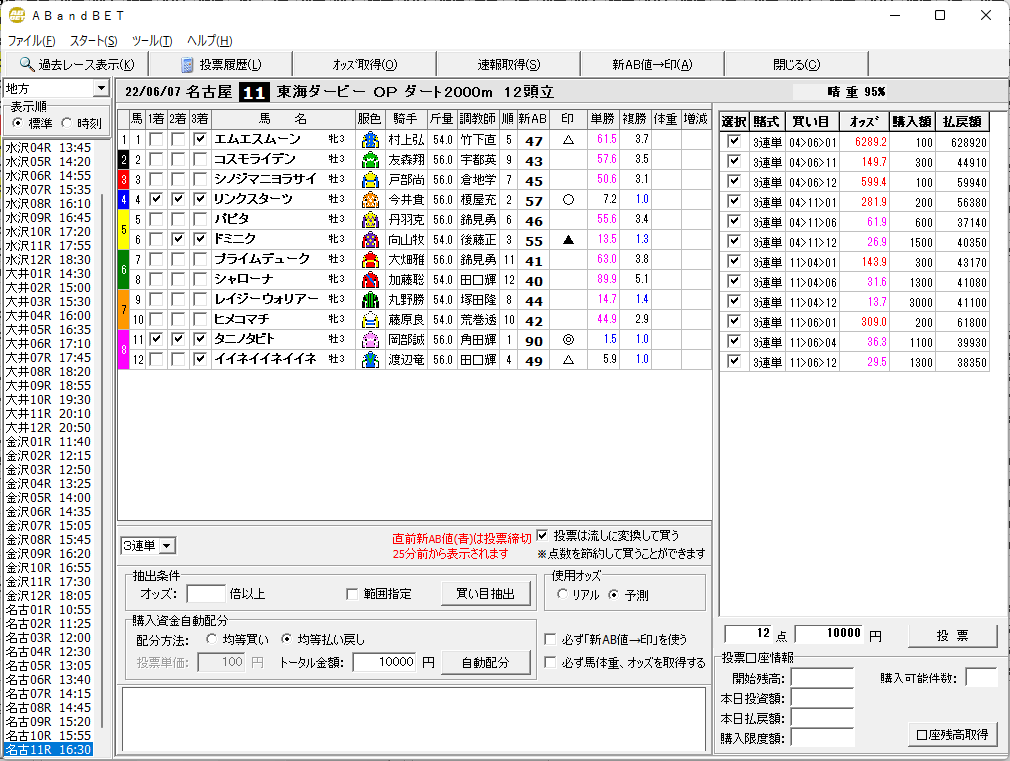Click 新AB column header
Screen dimensions: 1010x761
pyautogui.click(x=533, y=119)
